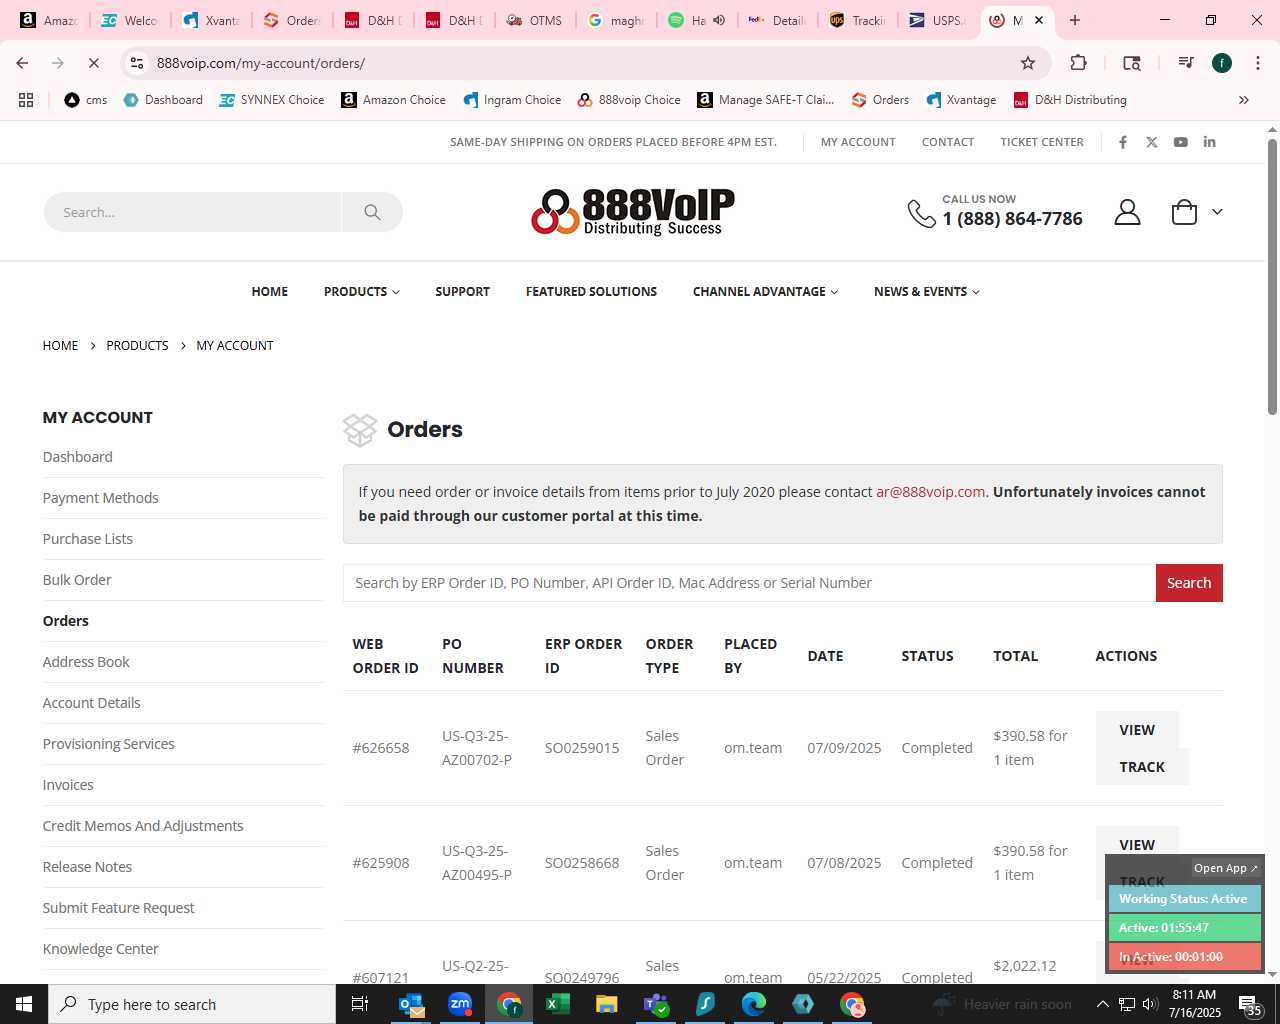
Task: Click the site search magnifier icon
Action: coord(372,212)
